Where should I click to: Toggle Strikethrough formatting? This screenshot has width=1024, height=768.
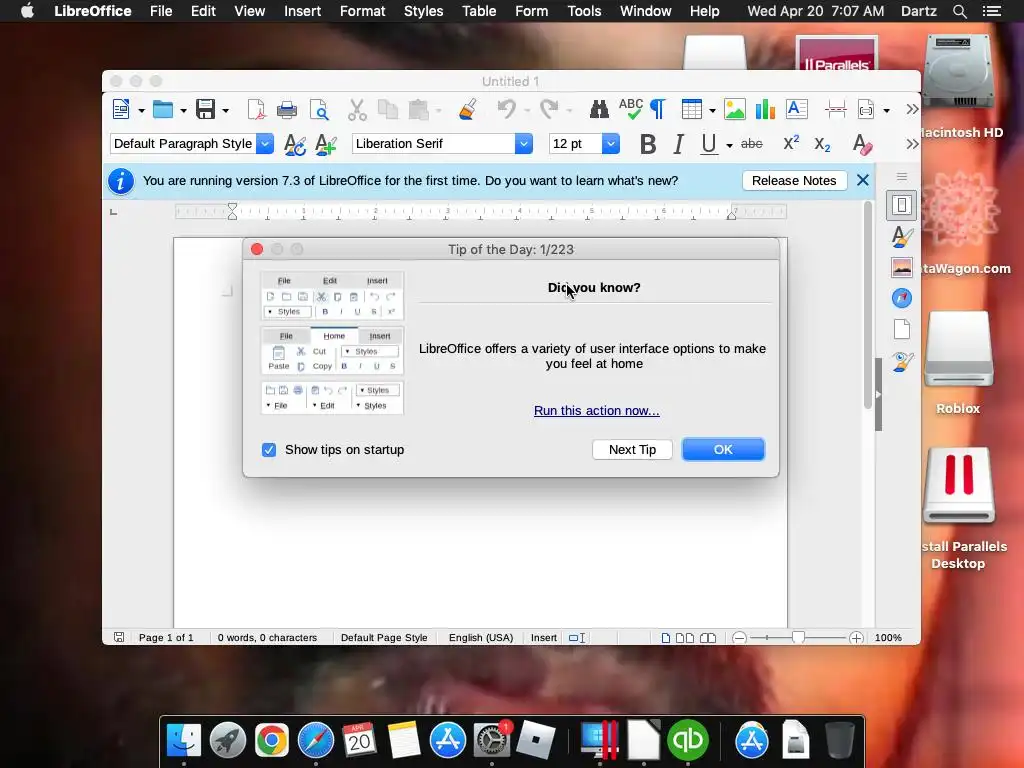(x=752, y=144)
